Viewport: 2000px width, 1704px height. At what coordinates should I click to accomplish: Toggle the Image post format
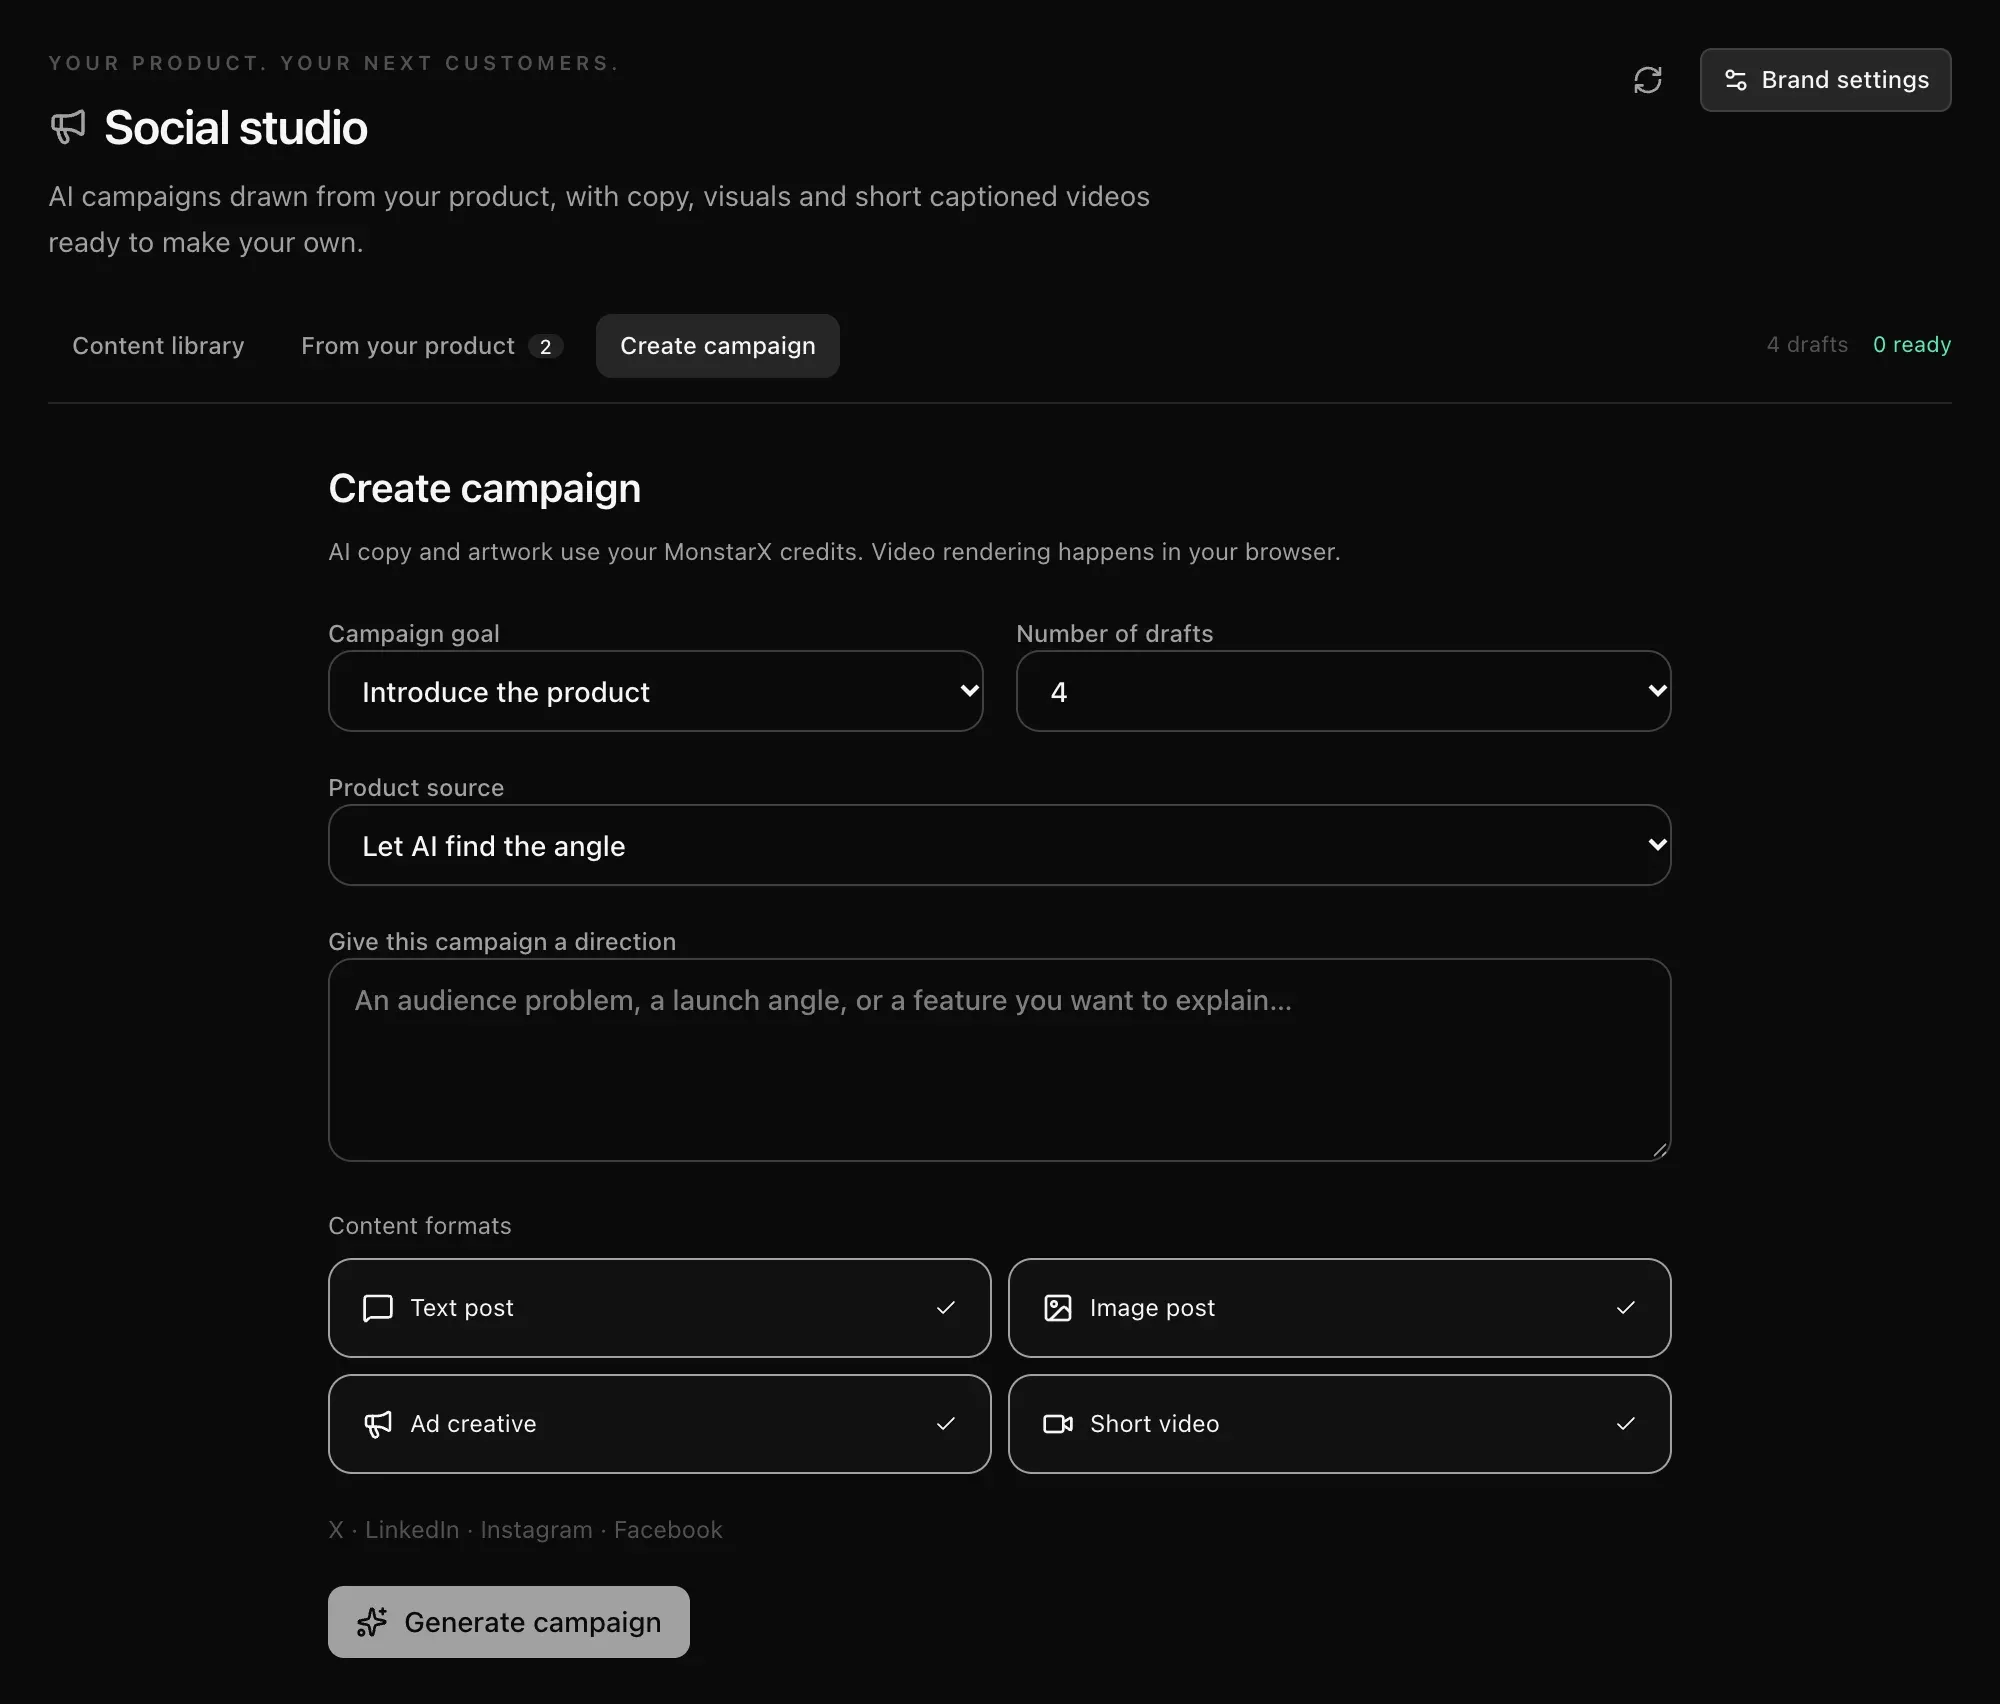click(1339, 1308)
